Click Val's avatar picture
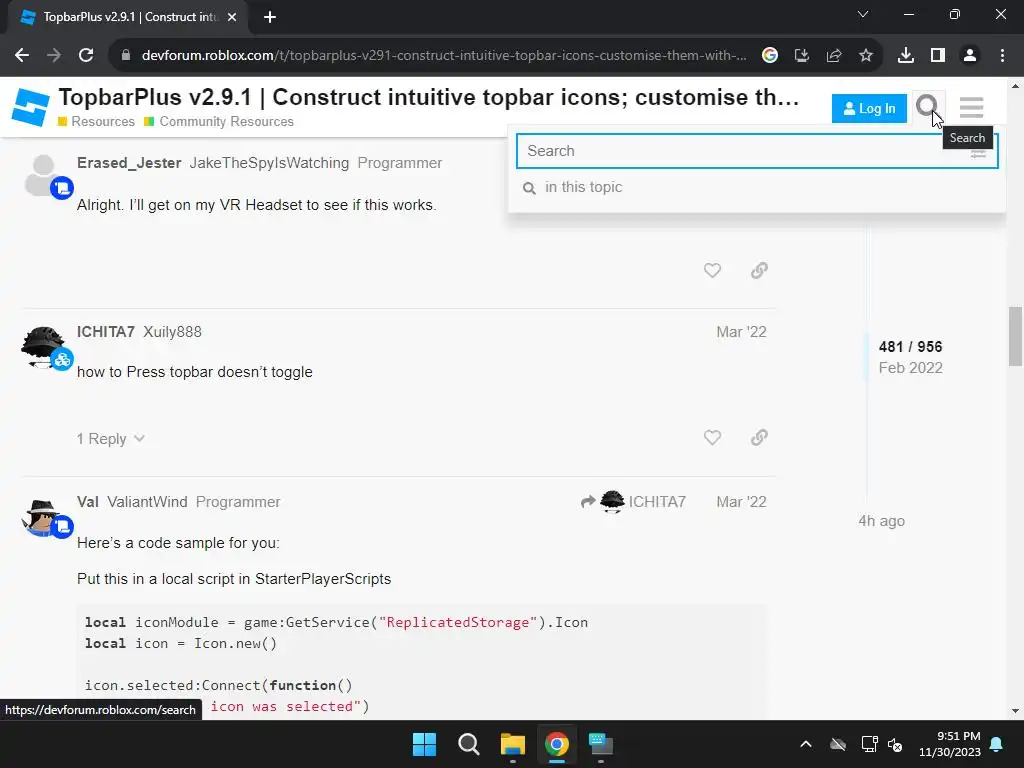 click(42, 517)
